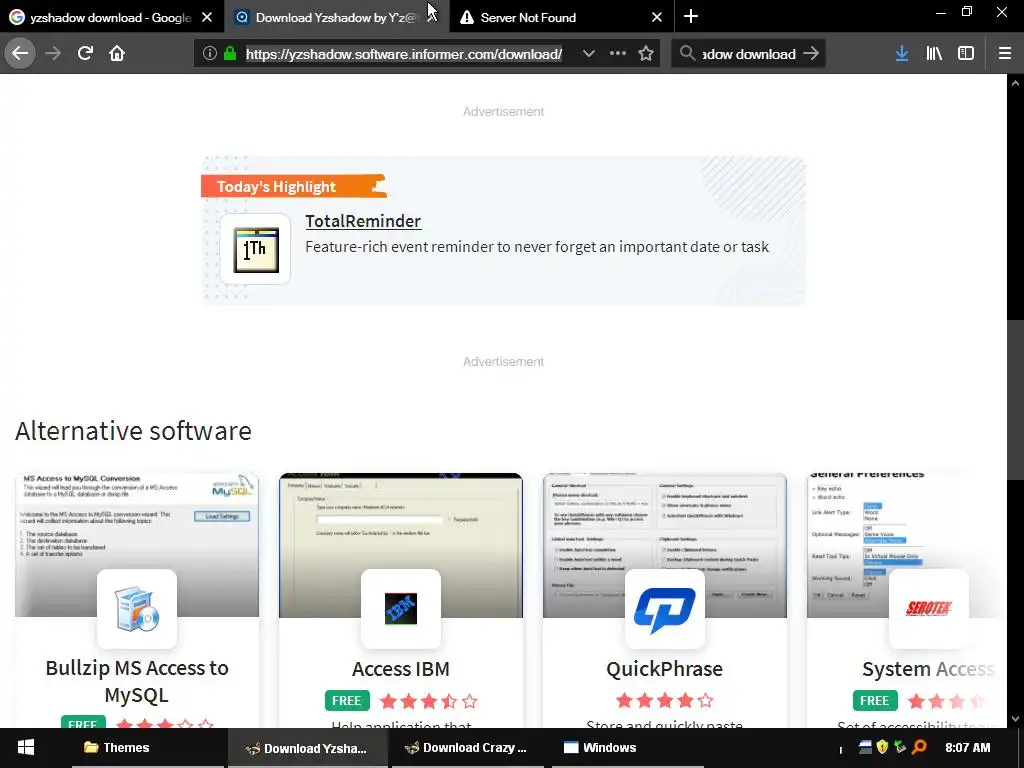Open the QuickPhrase title link

(665, 669)
